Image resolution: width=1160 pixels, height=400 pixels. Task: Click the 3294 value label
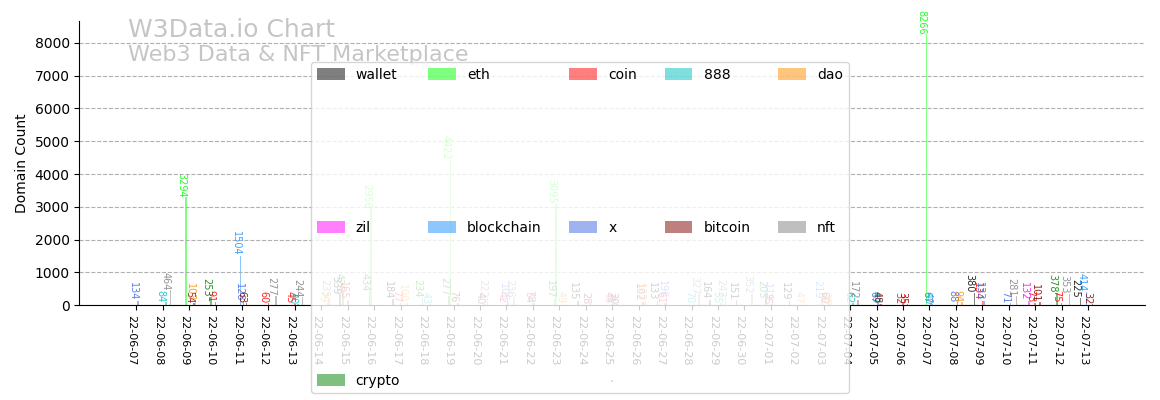coord(182,185)
